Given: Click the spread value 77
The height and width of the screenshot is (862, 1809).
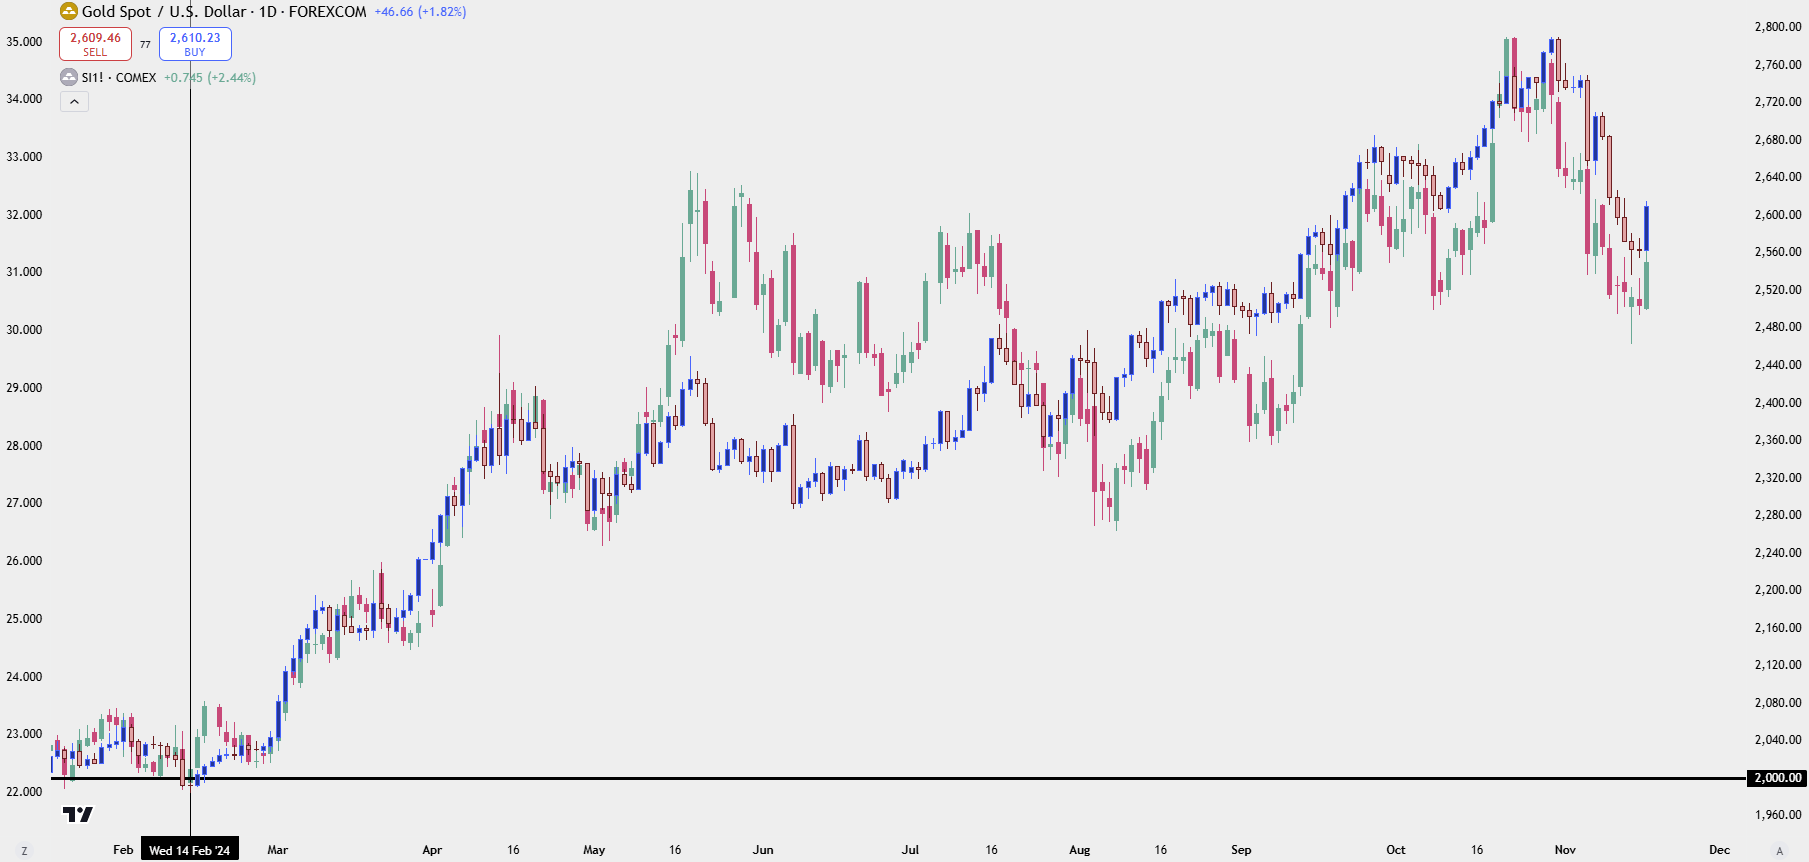Looking at the screenshot, I should [x=145, y=44].
